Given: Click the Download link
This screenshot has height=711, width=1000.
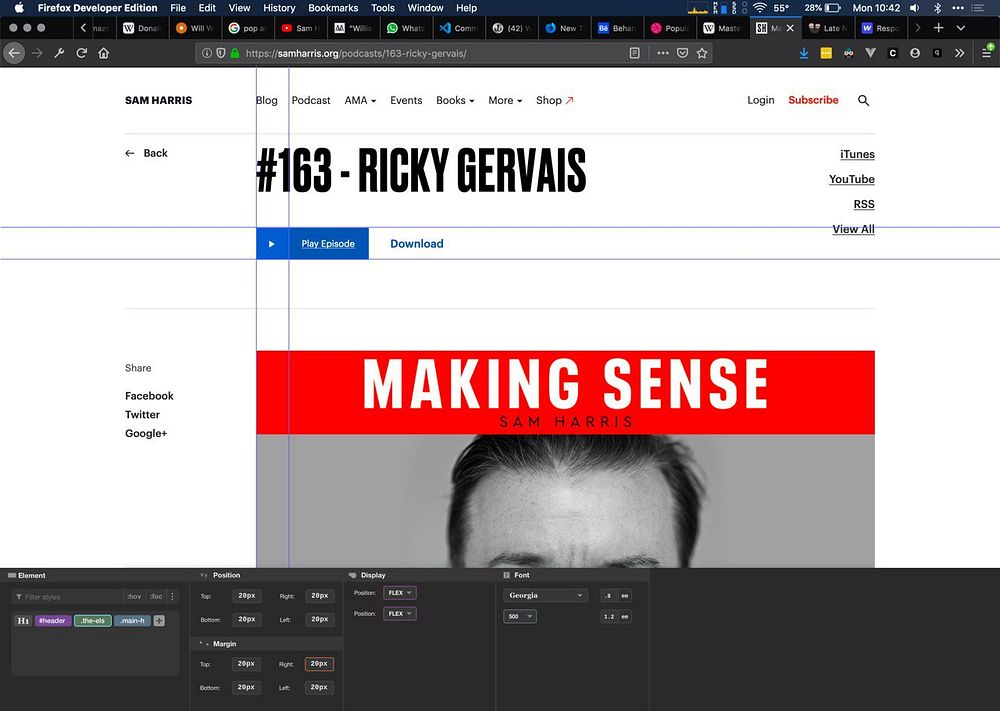Looking at the screenshot, I should (x=416, y=244).
